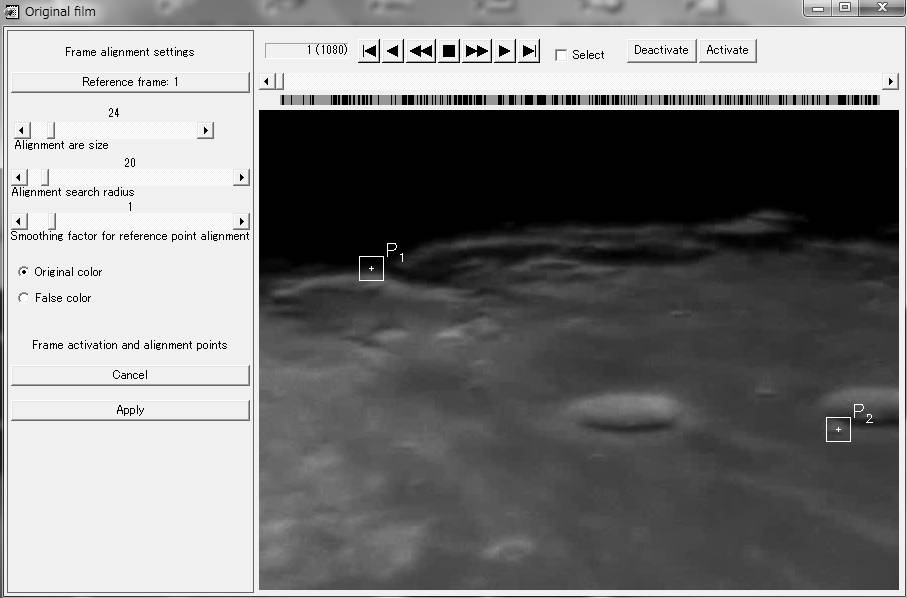Choose Original color radio option
This screenshot has height=598, width=907.
click(x=24, y=272)
